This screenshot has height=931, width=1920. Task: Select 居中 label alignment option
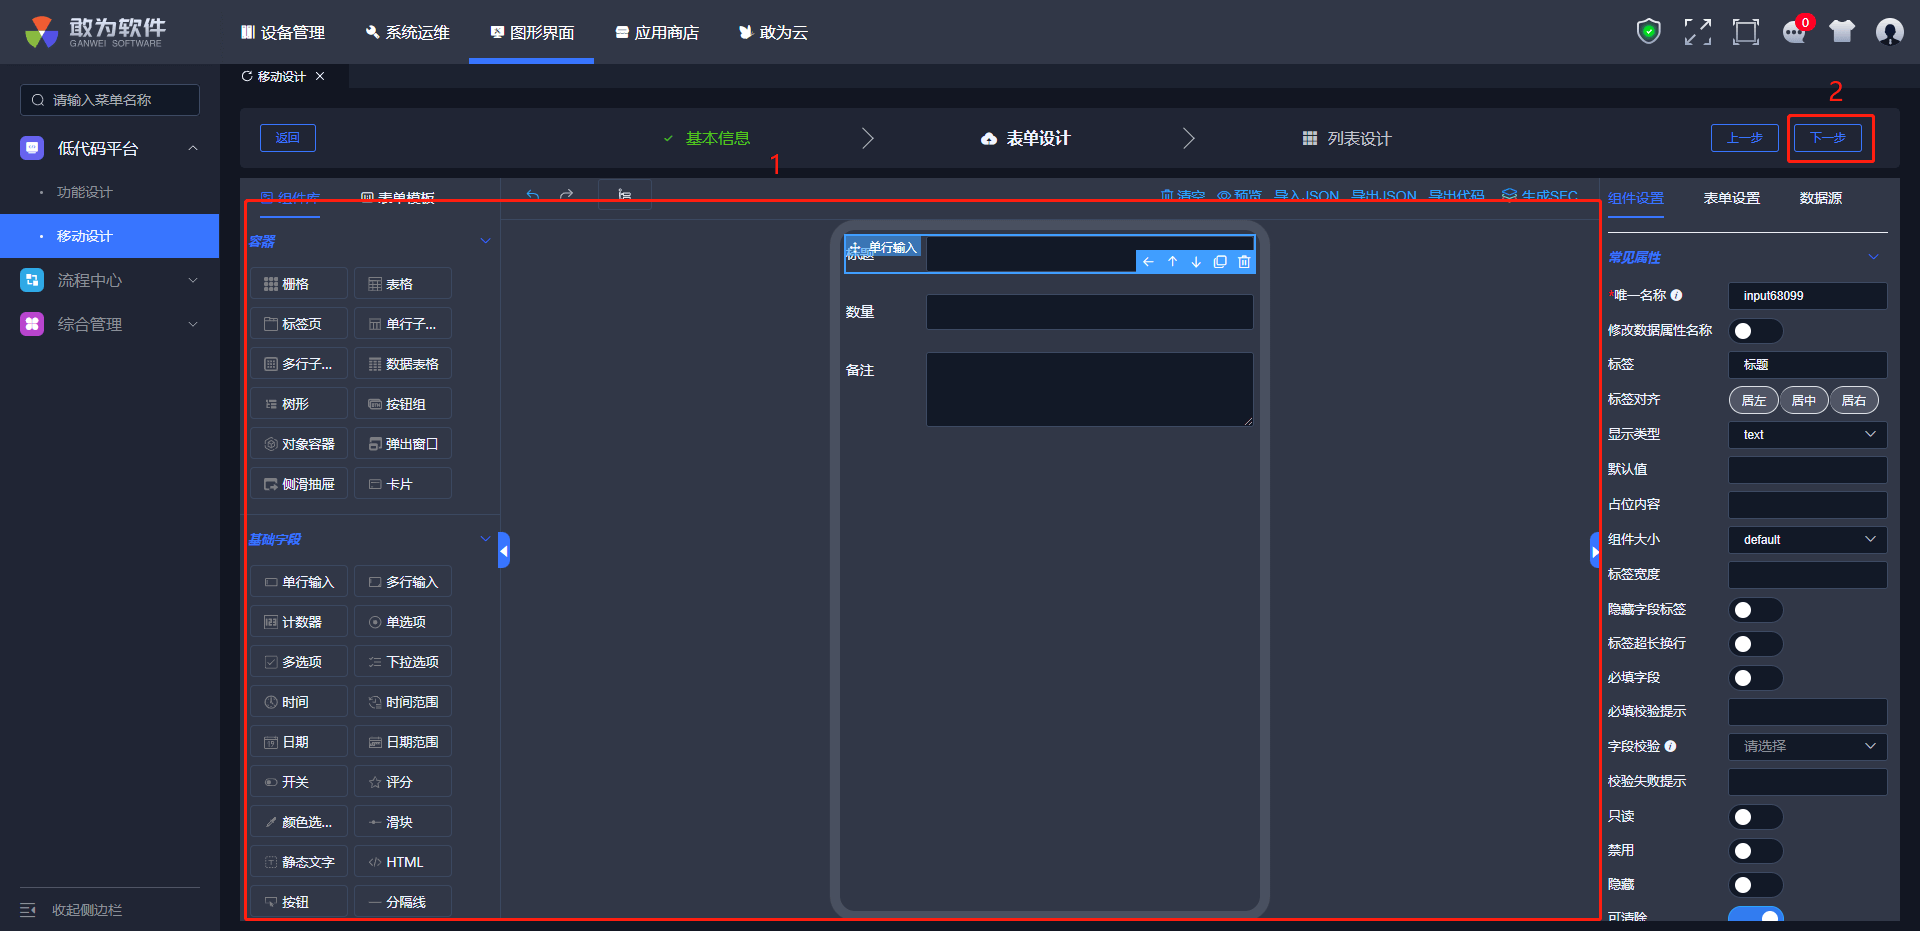coord(1803,401)
